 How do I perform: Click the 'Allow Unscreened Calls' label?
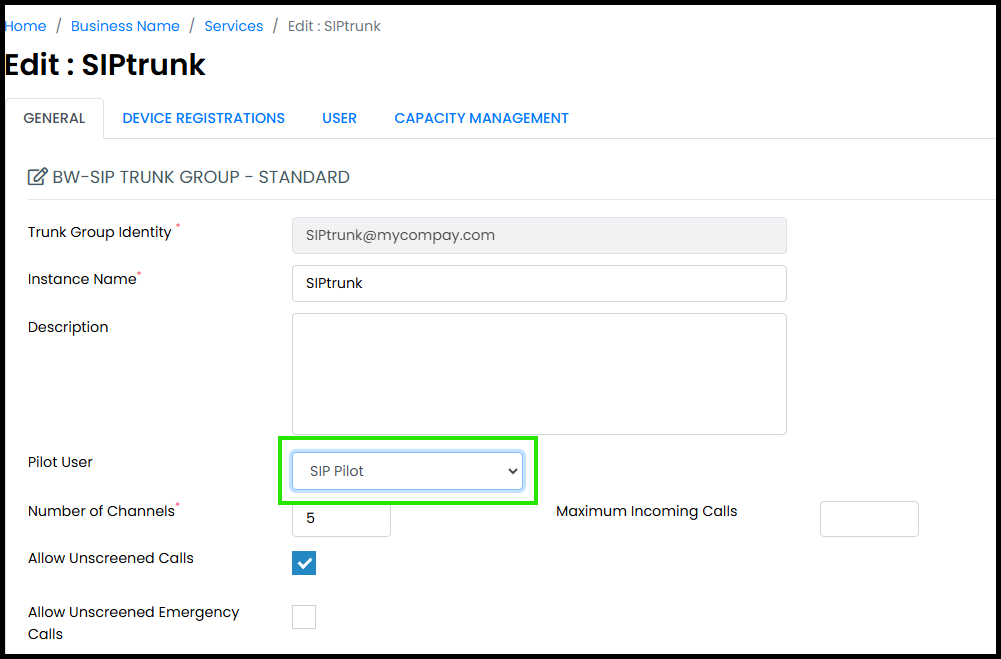(111, 558)
